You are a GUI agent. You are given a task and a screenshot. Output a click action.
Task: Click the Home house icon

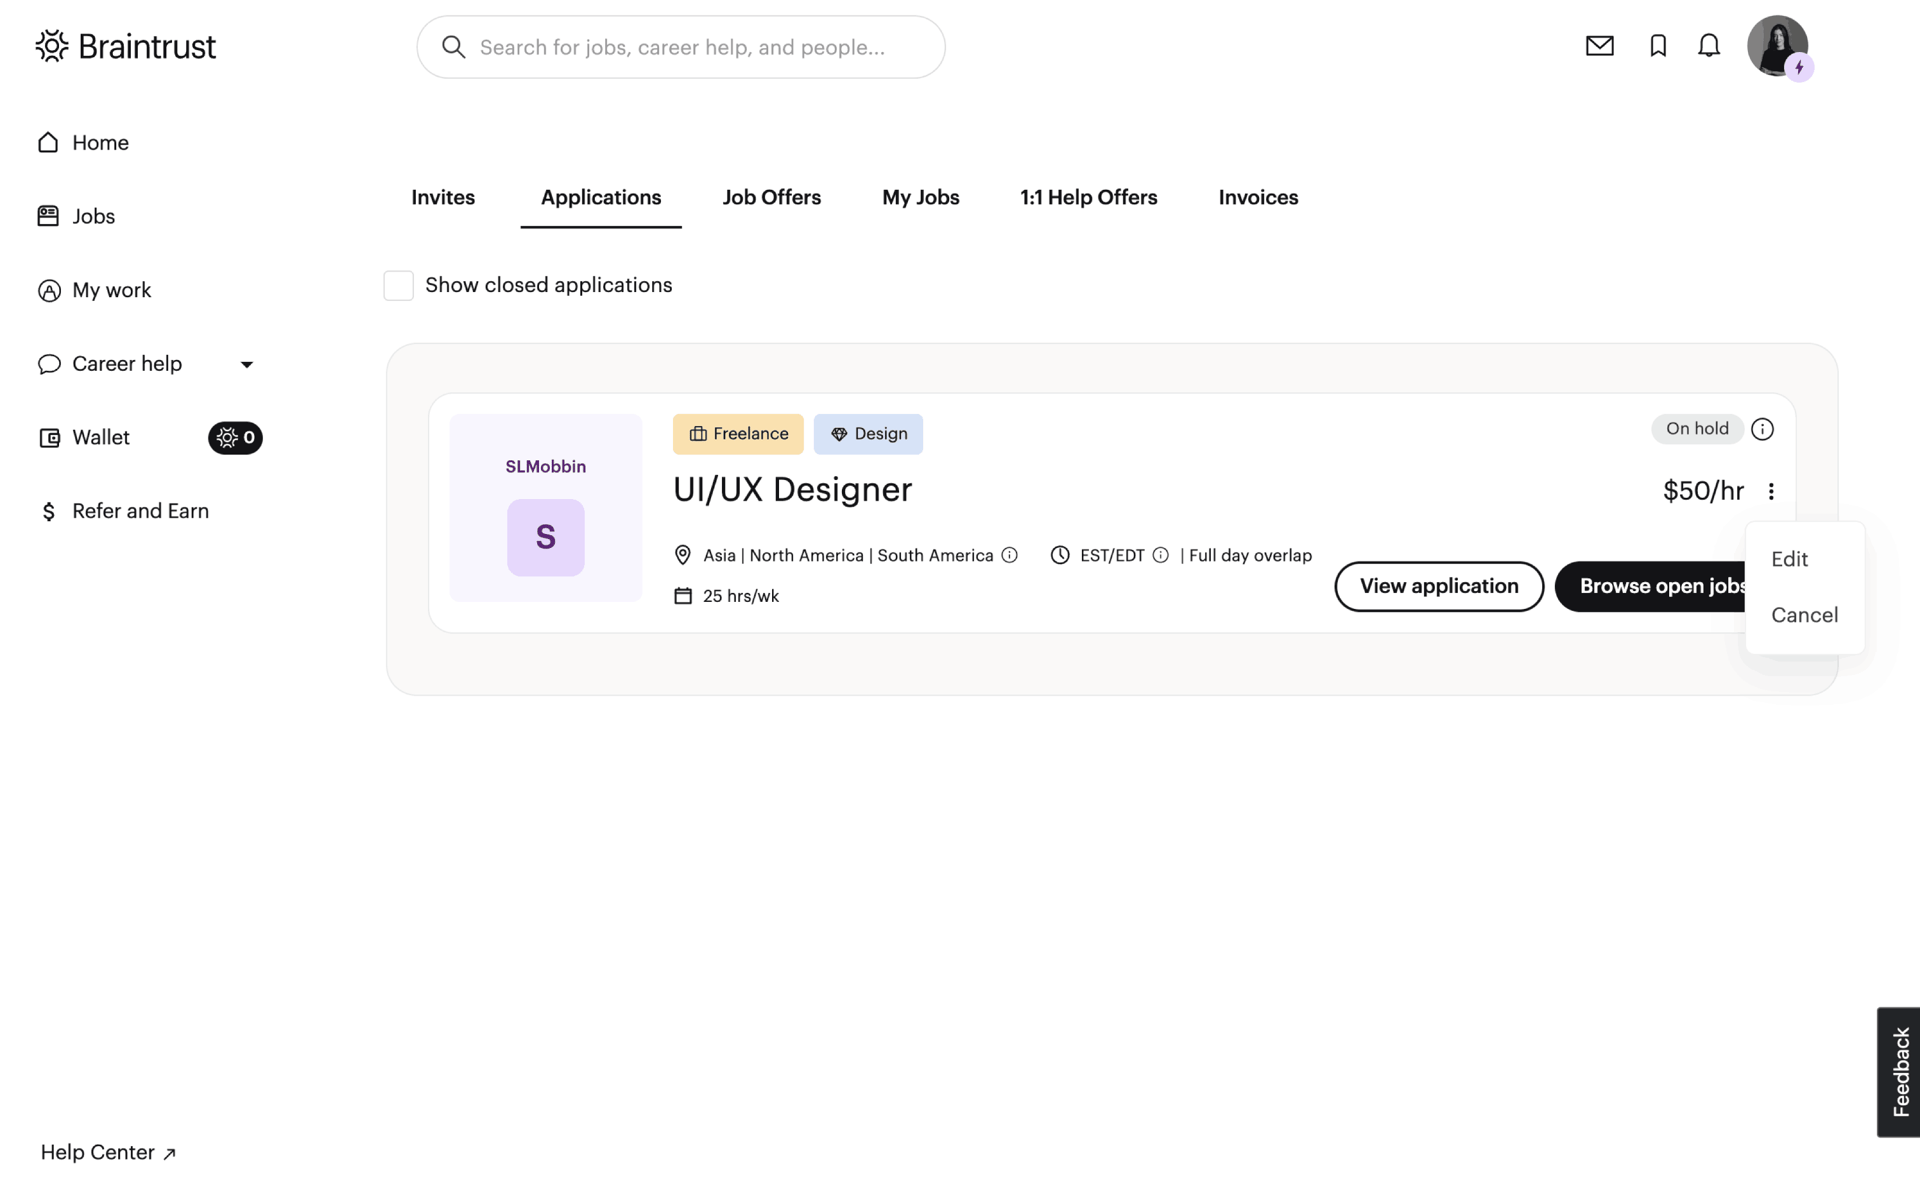point(48,143)
